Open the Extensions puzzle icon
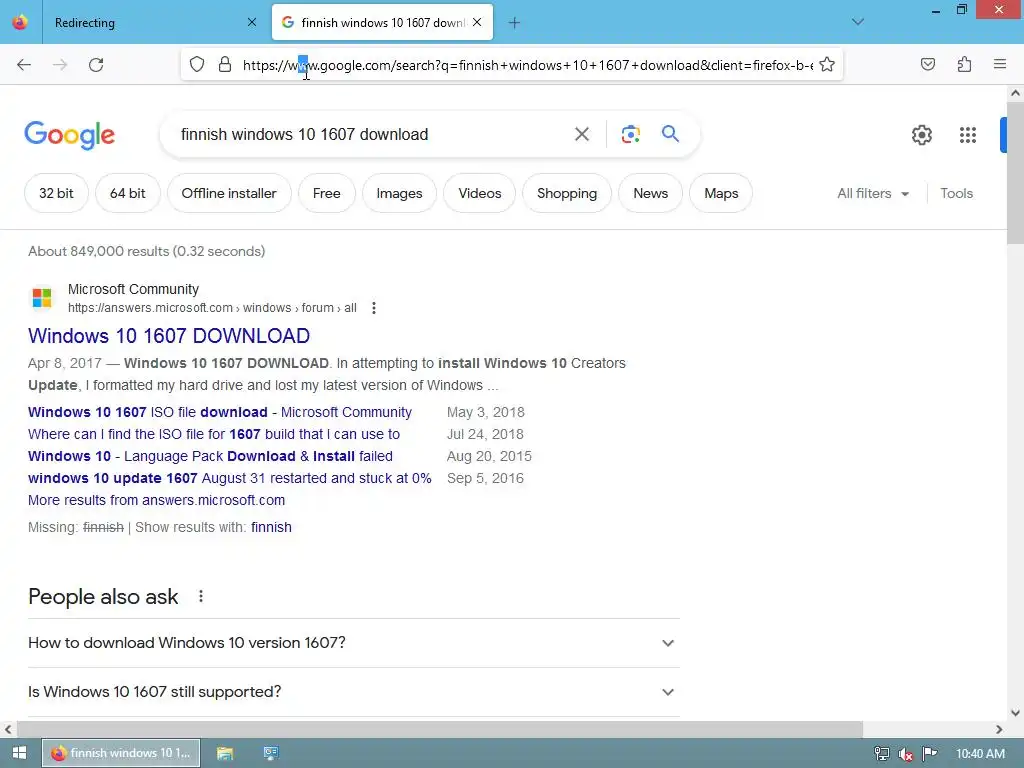 click(x=964, y=64)
